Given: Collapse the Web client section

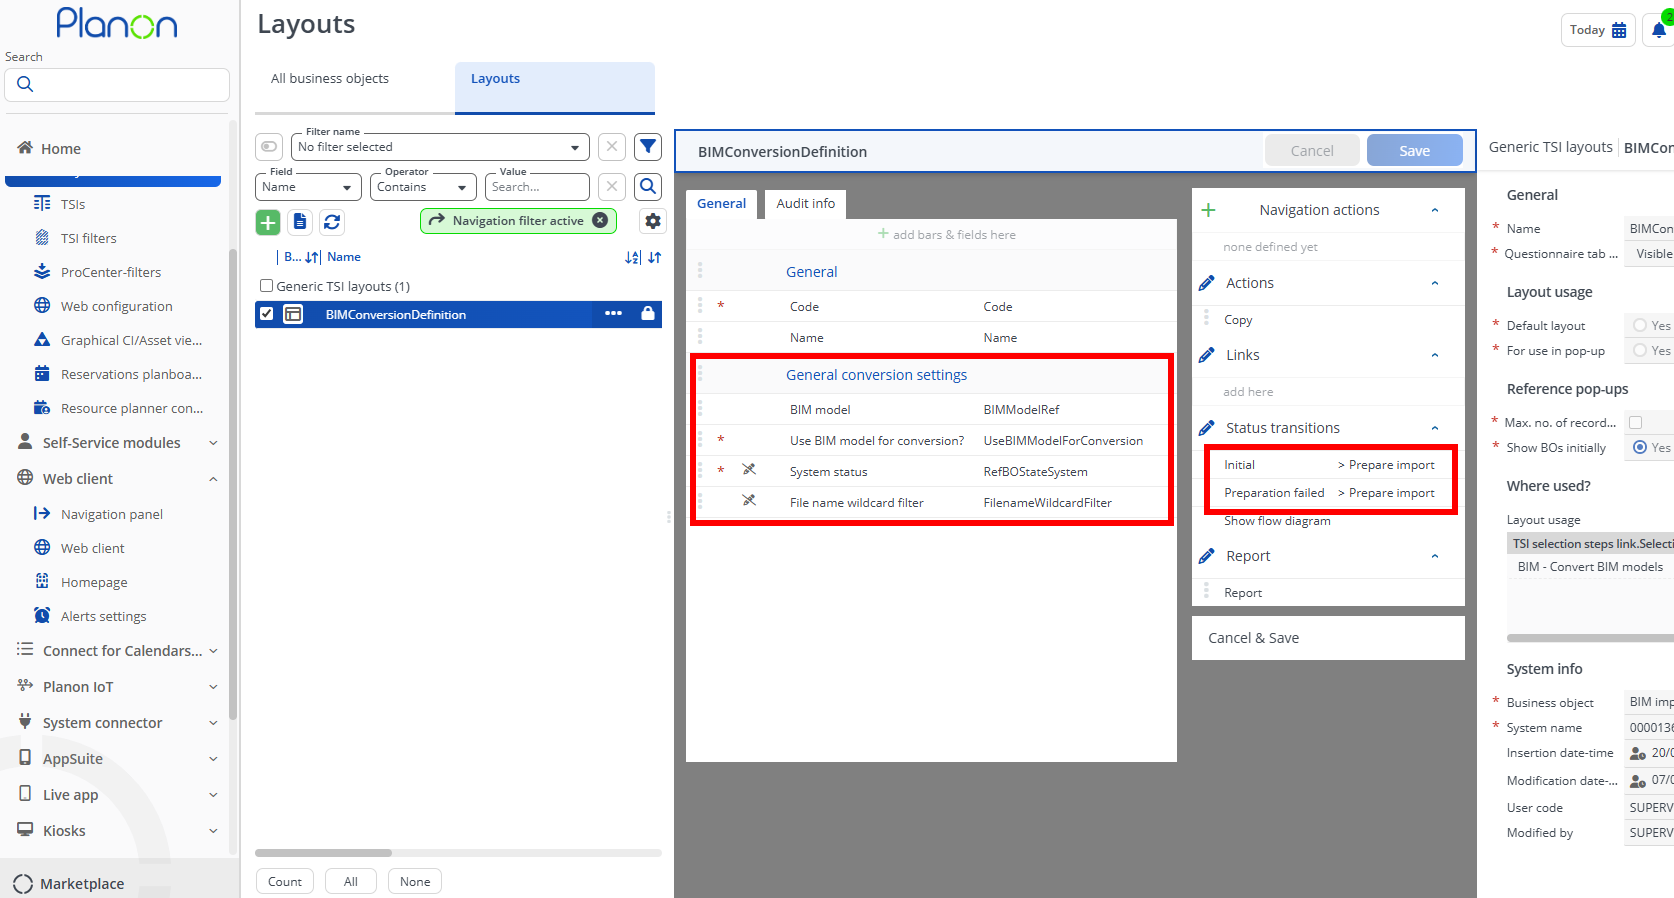Looking at the screenshot, I should [x=213, y=479].
